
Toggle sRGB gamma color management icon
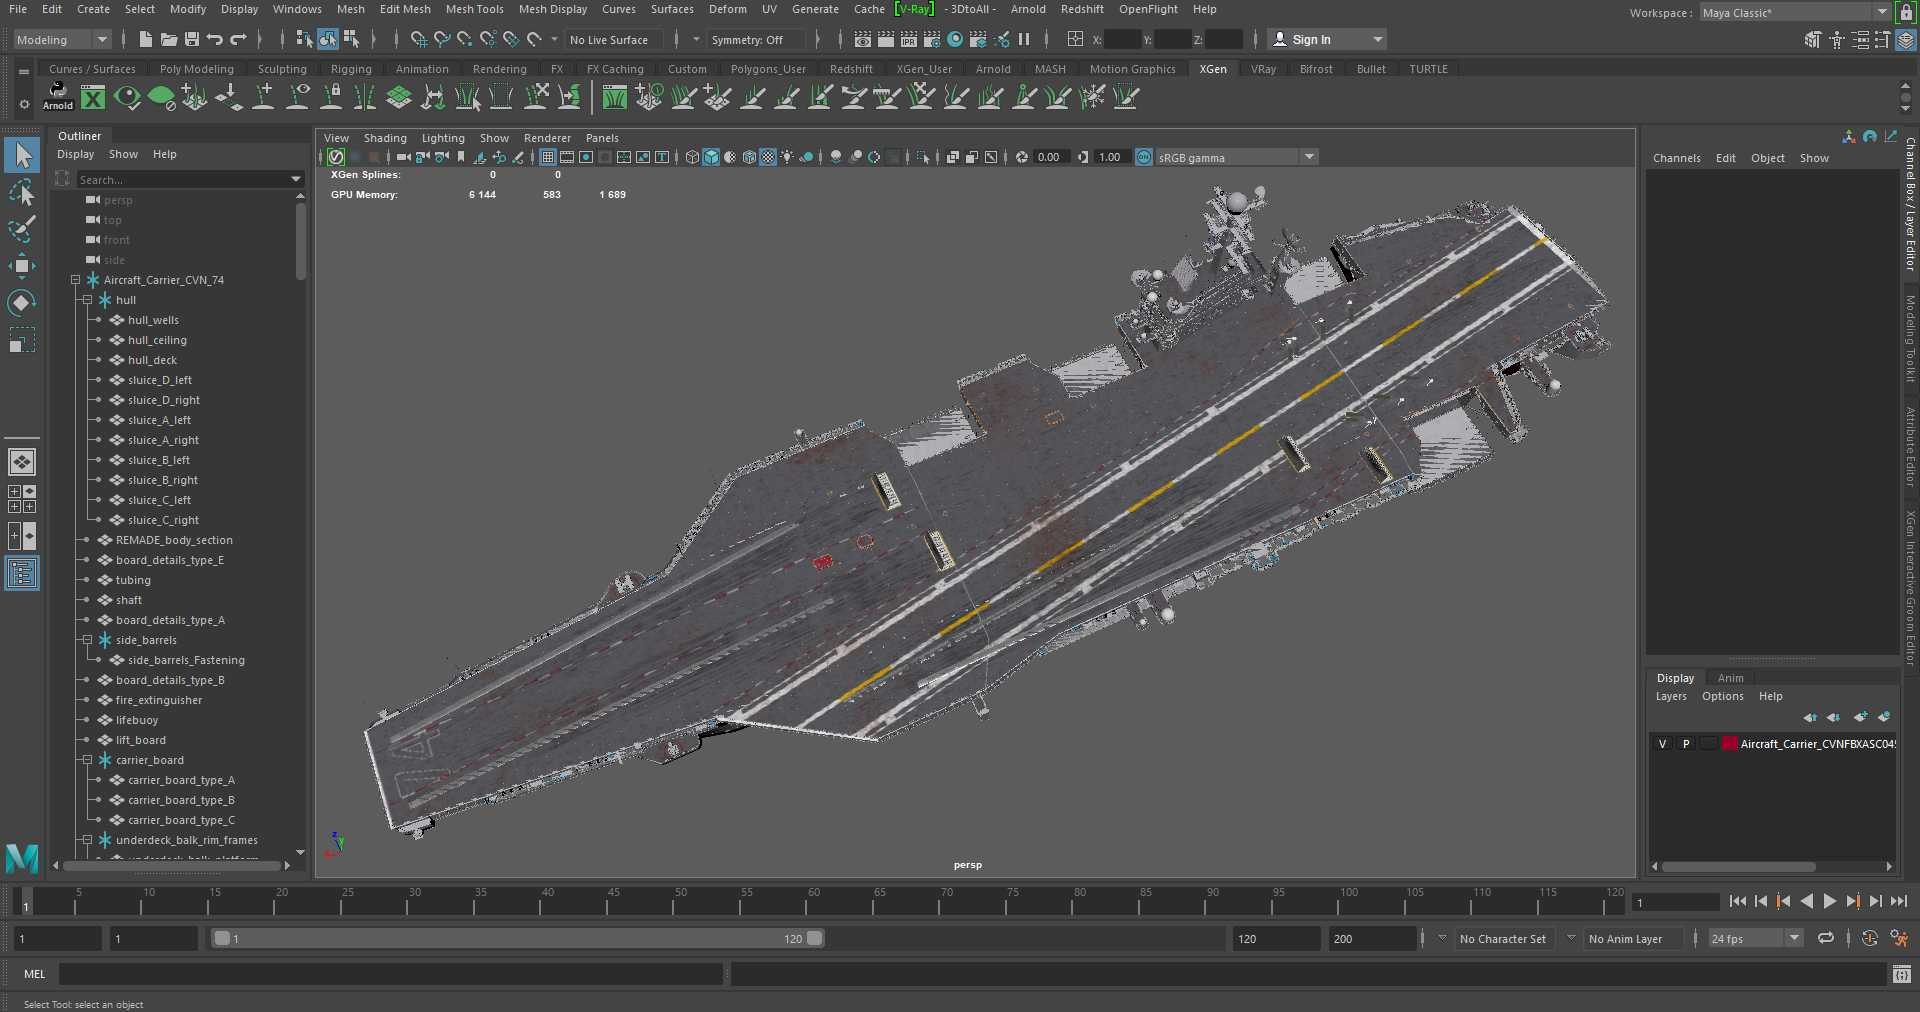click(1144, 157)
